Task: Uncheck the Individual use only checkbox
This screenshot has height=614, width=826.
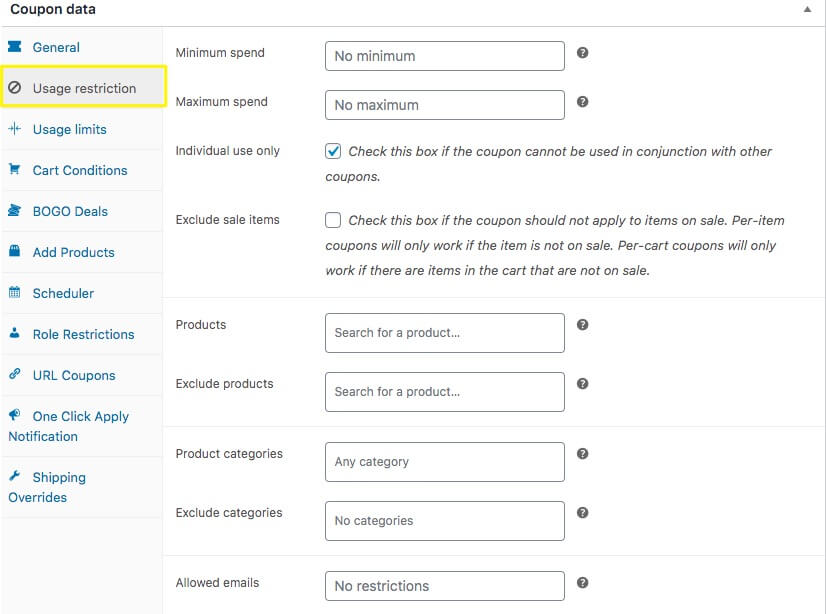Action: point(333,151)
